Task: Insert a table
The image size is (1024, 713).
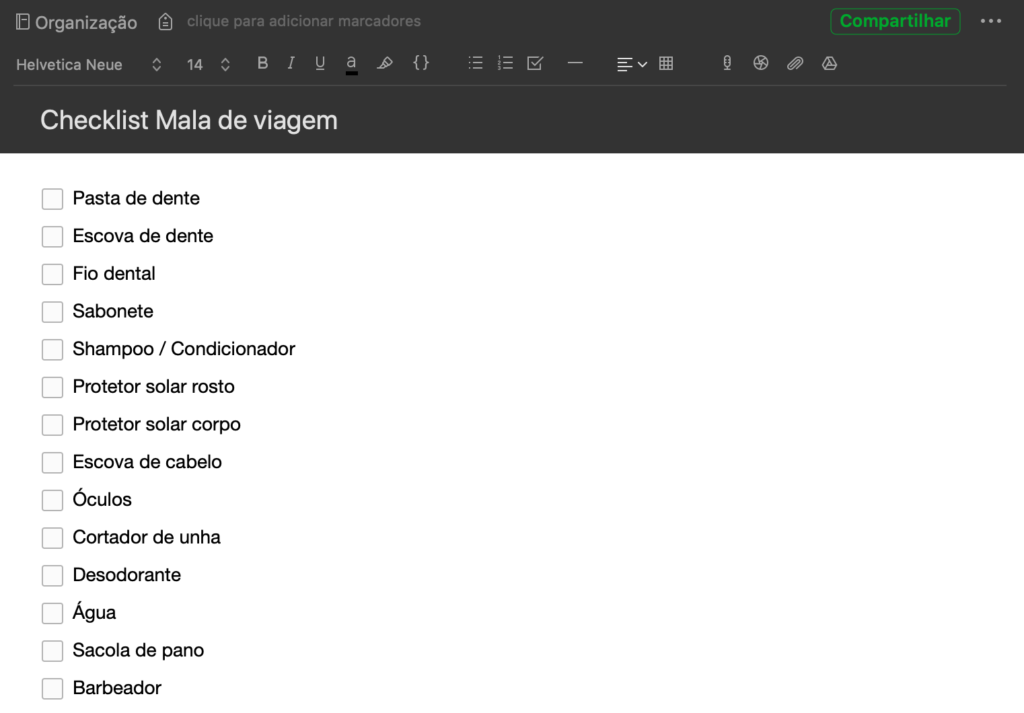Action: point(666,63)
